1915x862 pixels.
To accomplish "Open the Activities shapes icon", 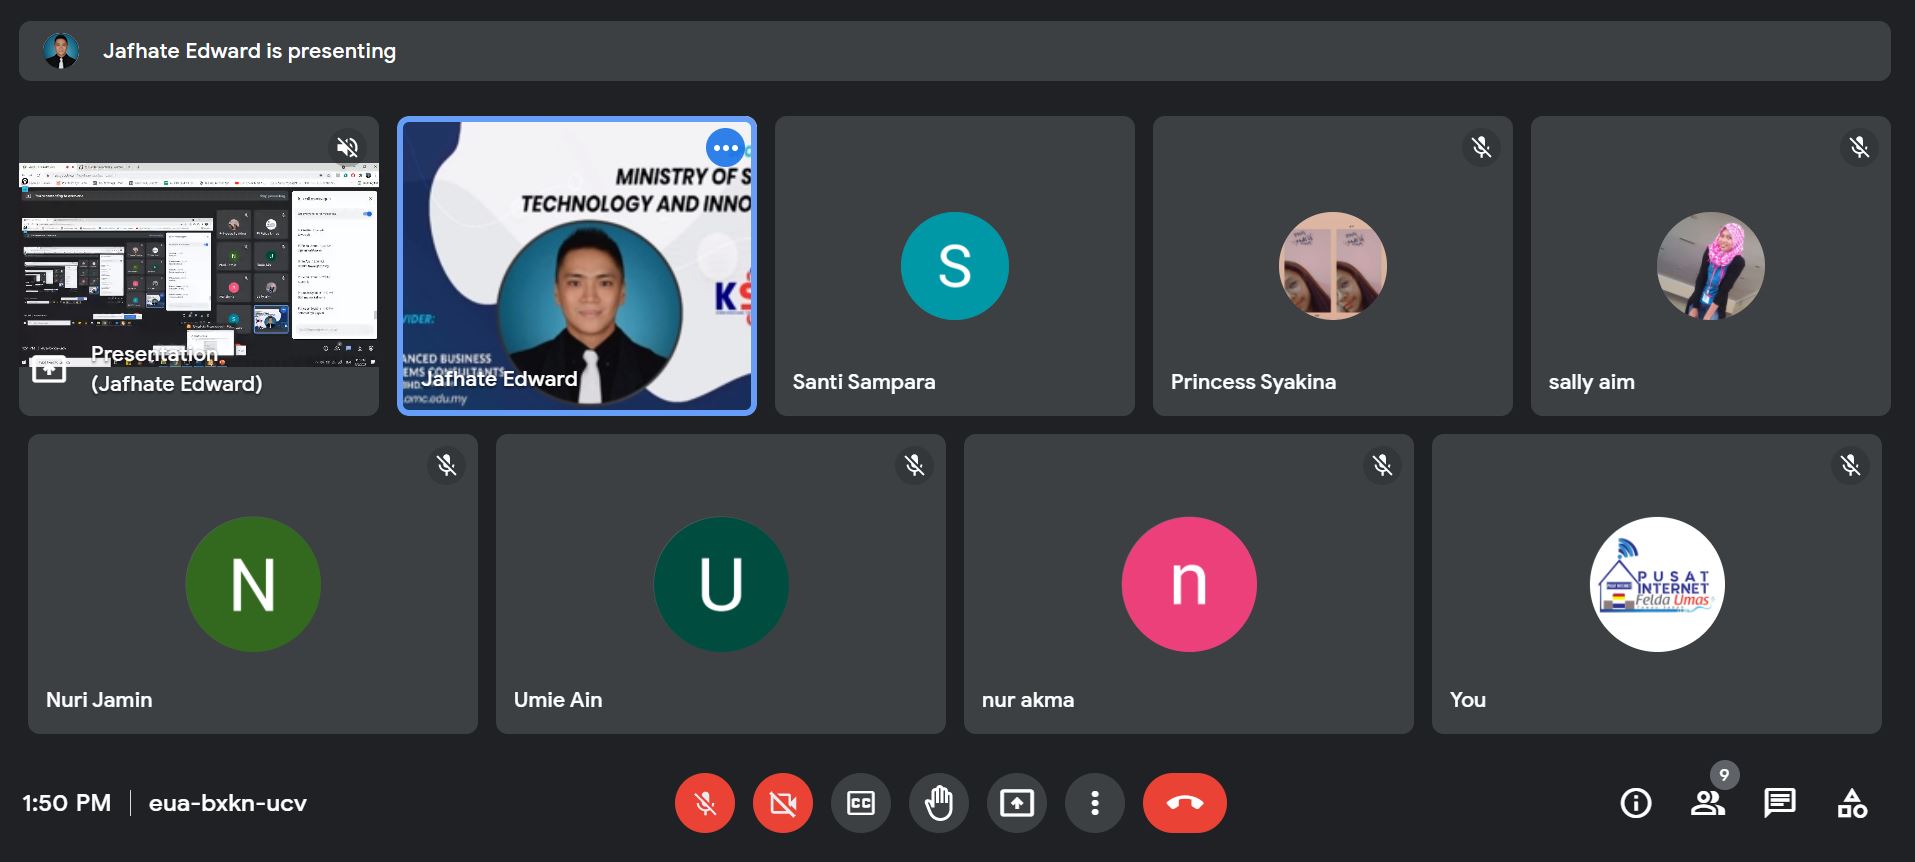I will point(1851,803).
